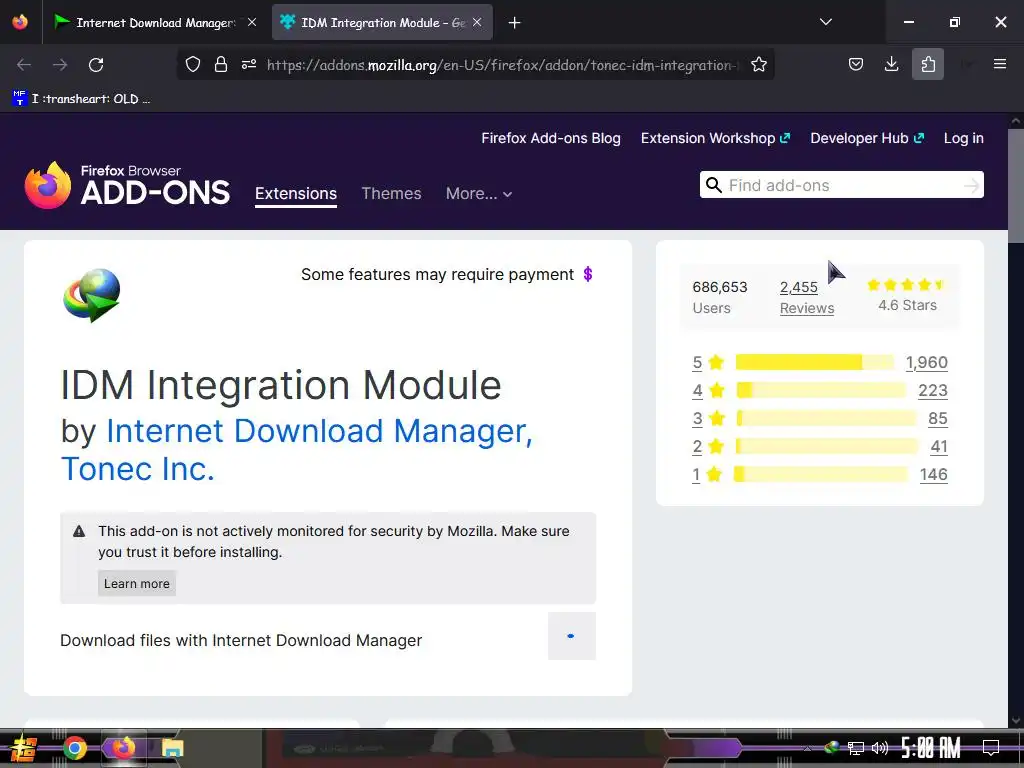Click the loading install button
The image size is (1024, 768).
pyautogui.click(x=571, y=636)
